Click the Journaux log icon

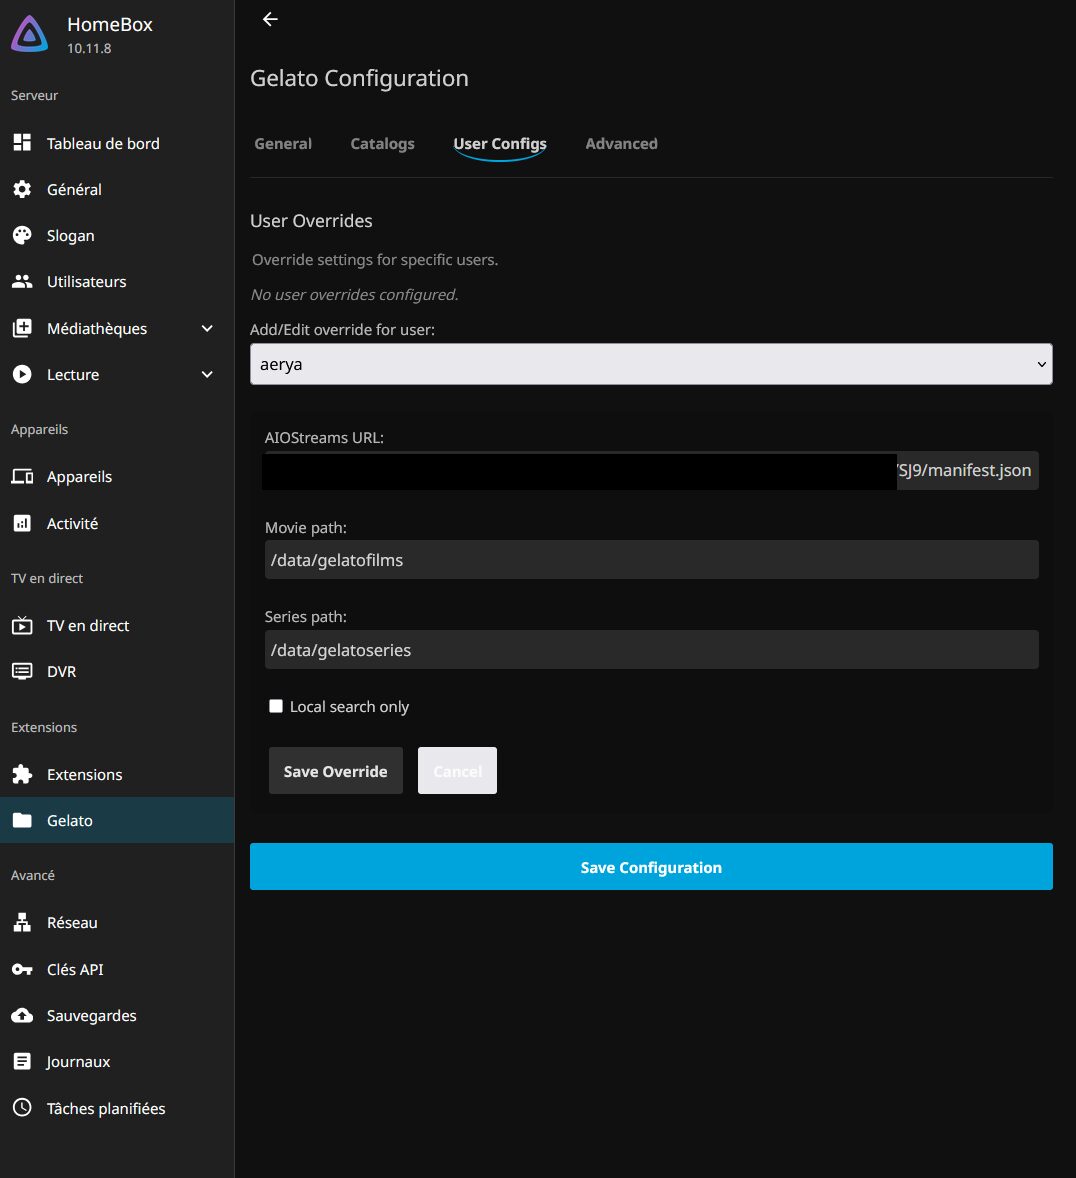click(x=23, y=1061)
